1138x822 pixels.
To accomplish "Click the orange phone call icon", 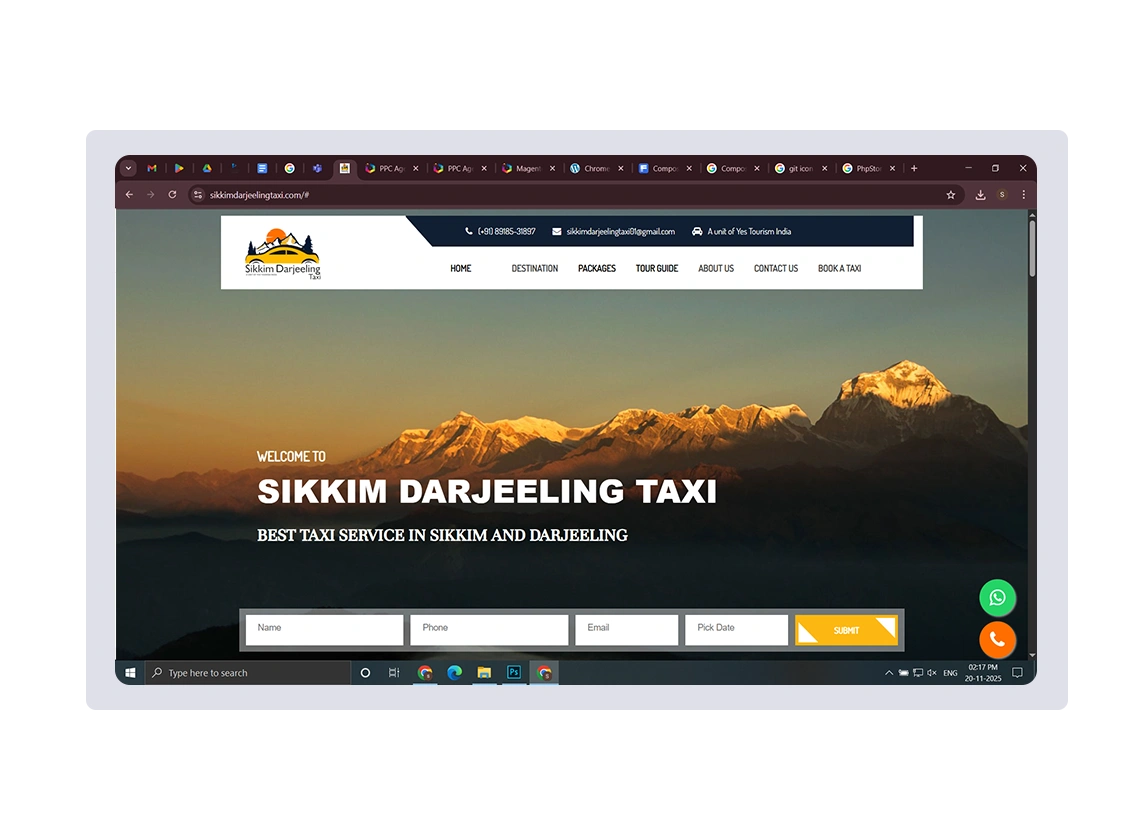I will tap(997, 640).
